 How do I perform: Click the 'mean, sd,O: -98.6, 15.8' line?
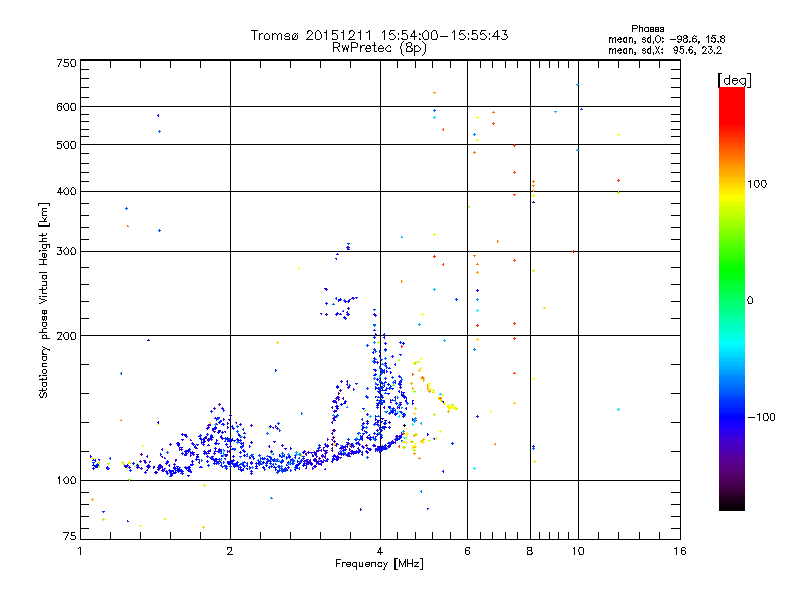click(666, 39)
